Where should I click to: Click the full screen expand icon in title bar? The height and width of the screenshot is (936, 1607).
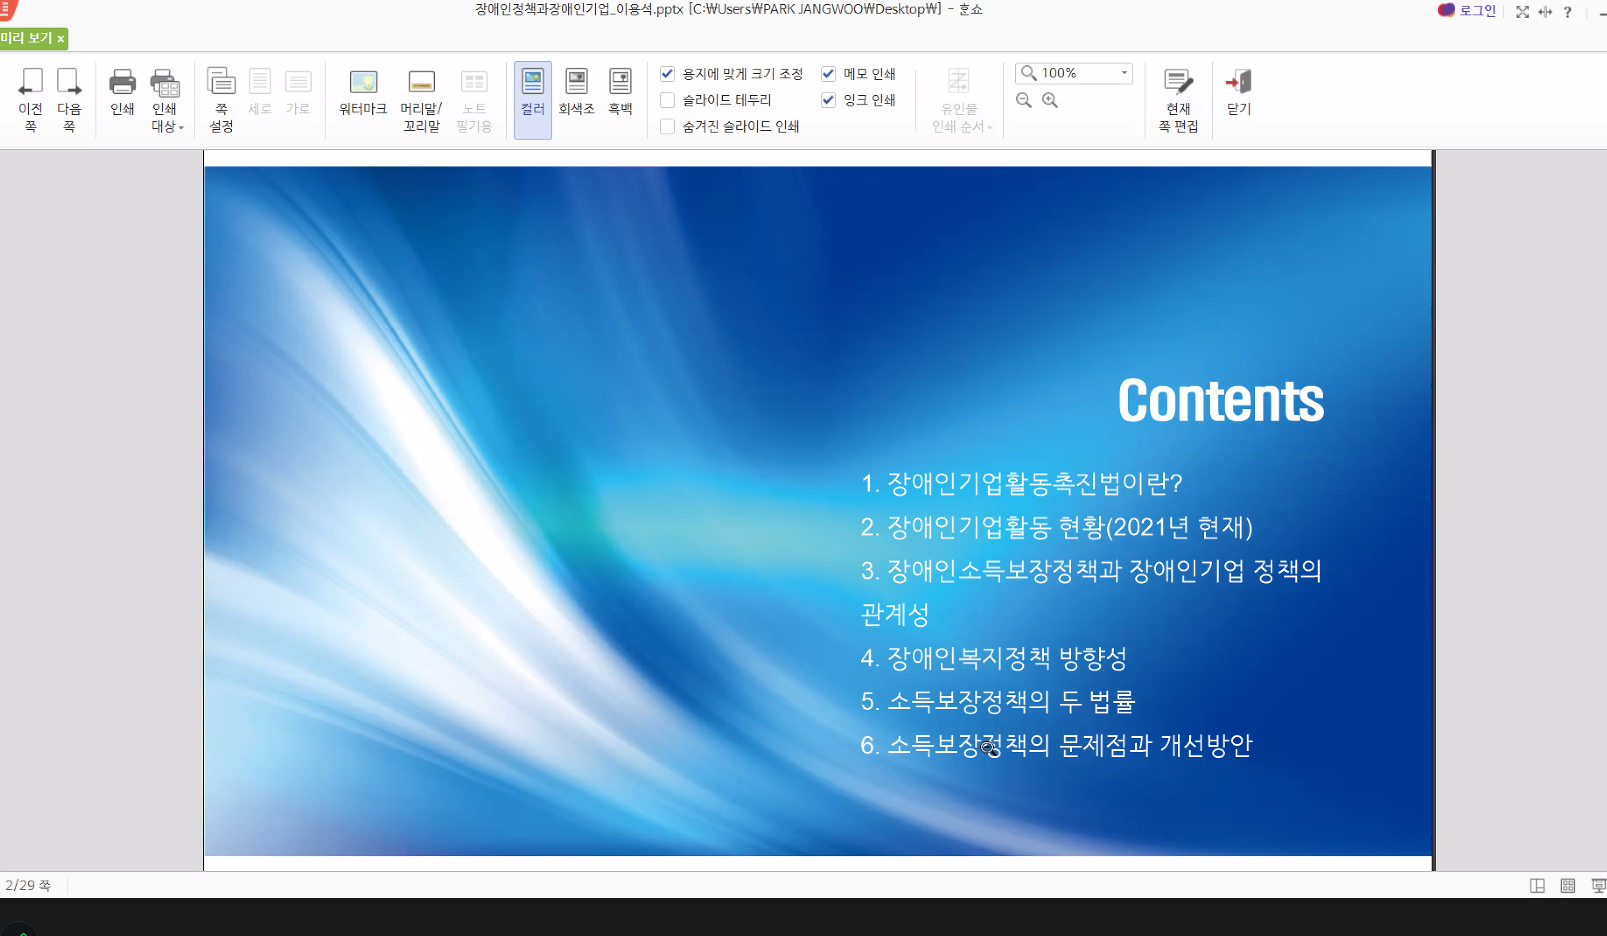click(x=1522, y=12)
